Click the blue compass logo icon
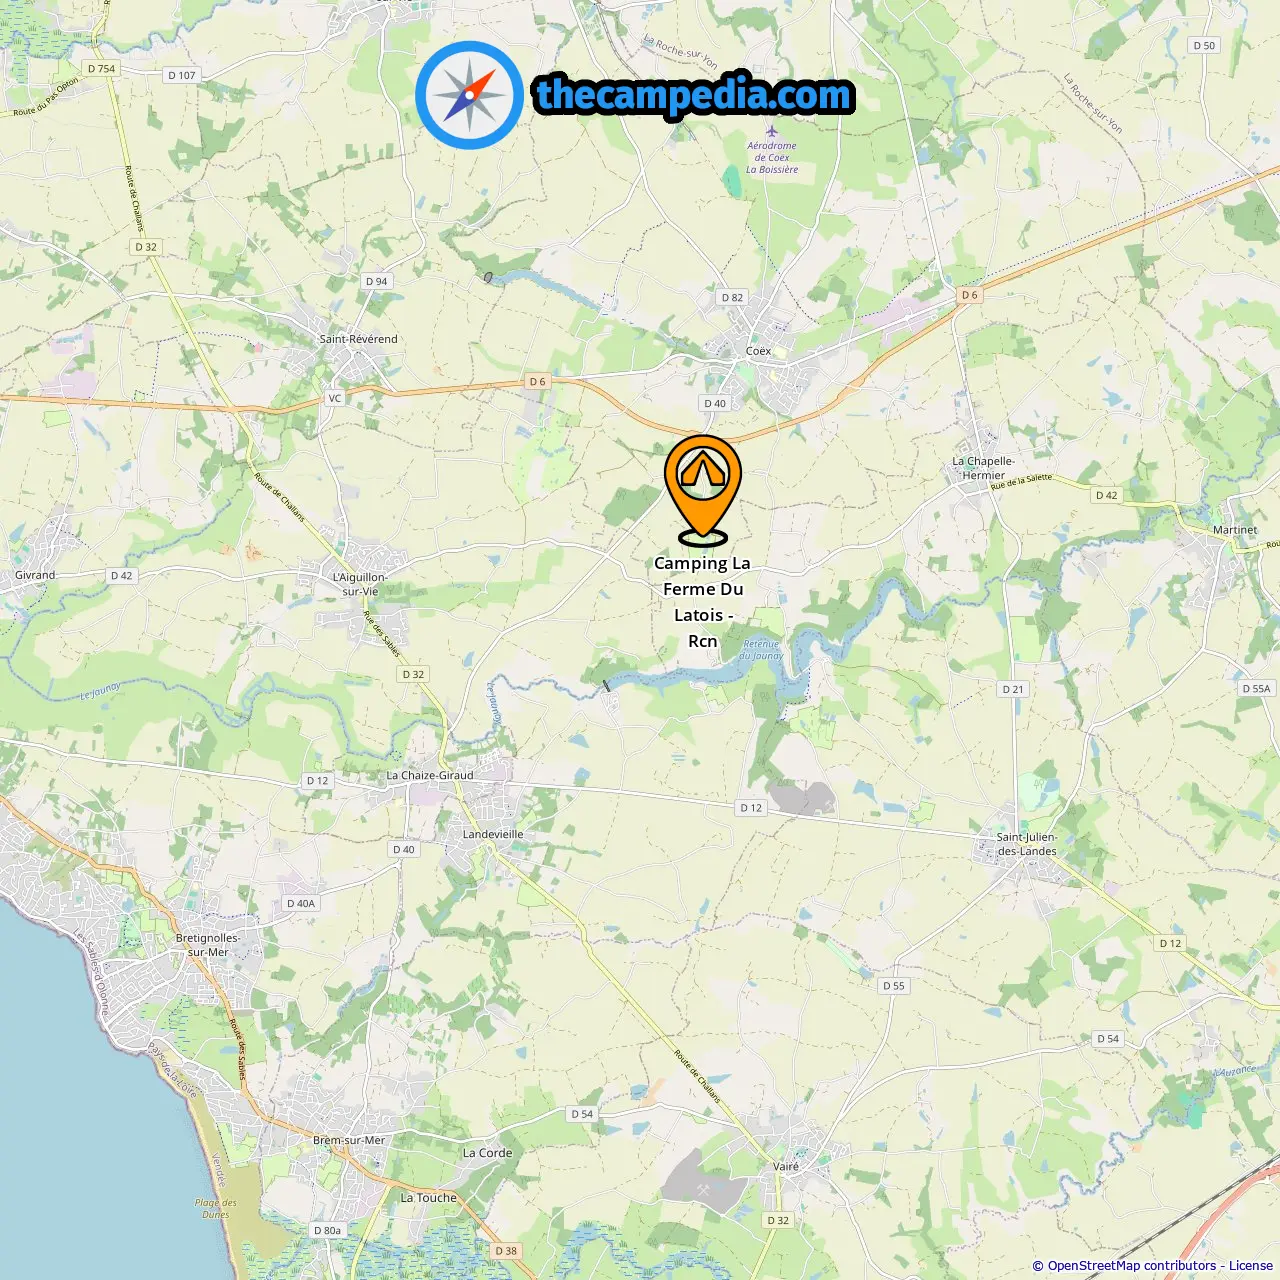Screen dimensions: 1280x1280 pyautogui.click(x=469, y=95)
